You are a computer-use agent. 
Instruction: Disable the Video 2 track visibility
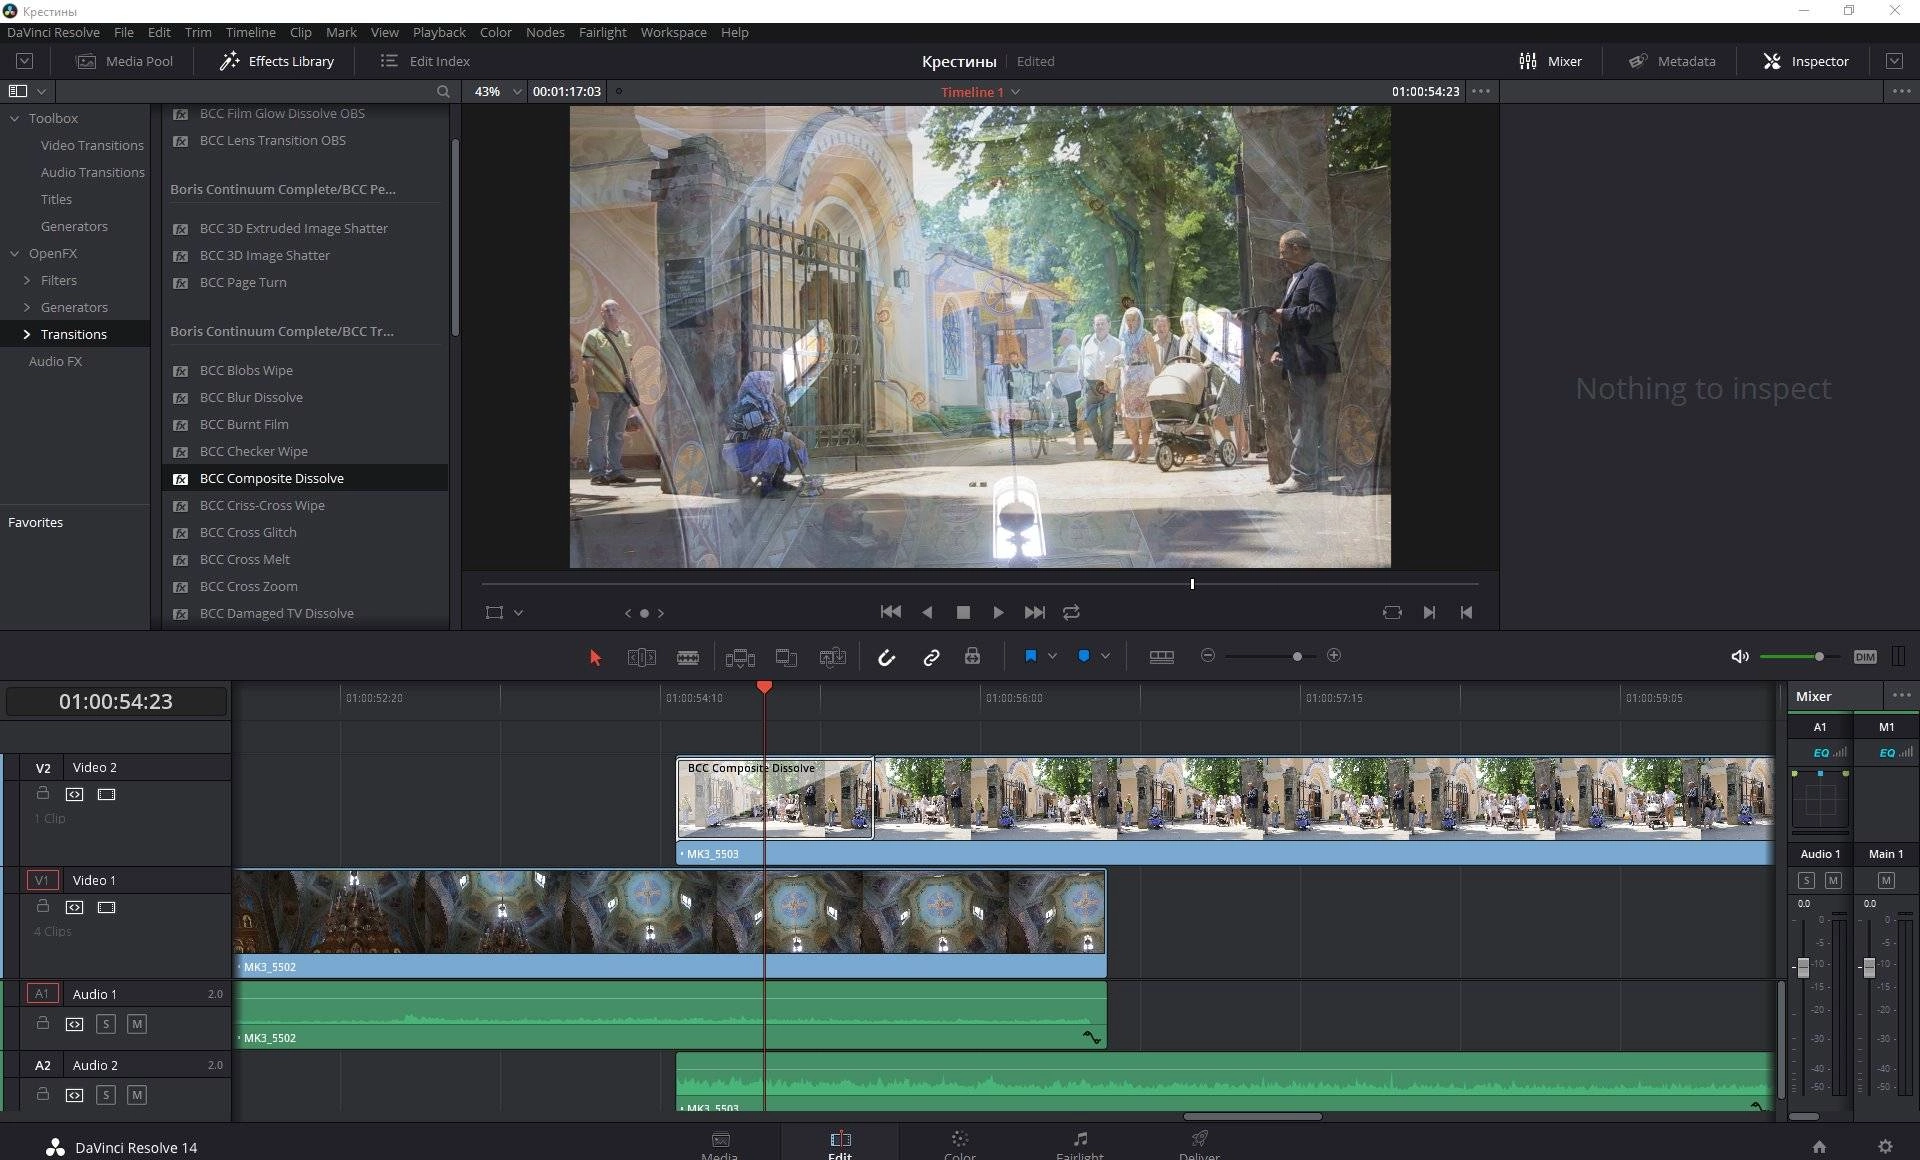tap(106, 794)
